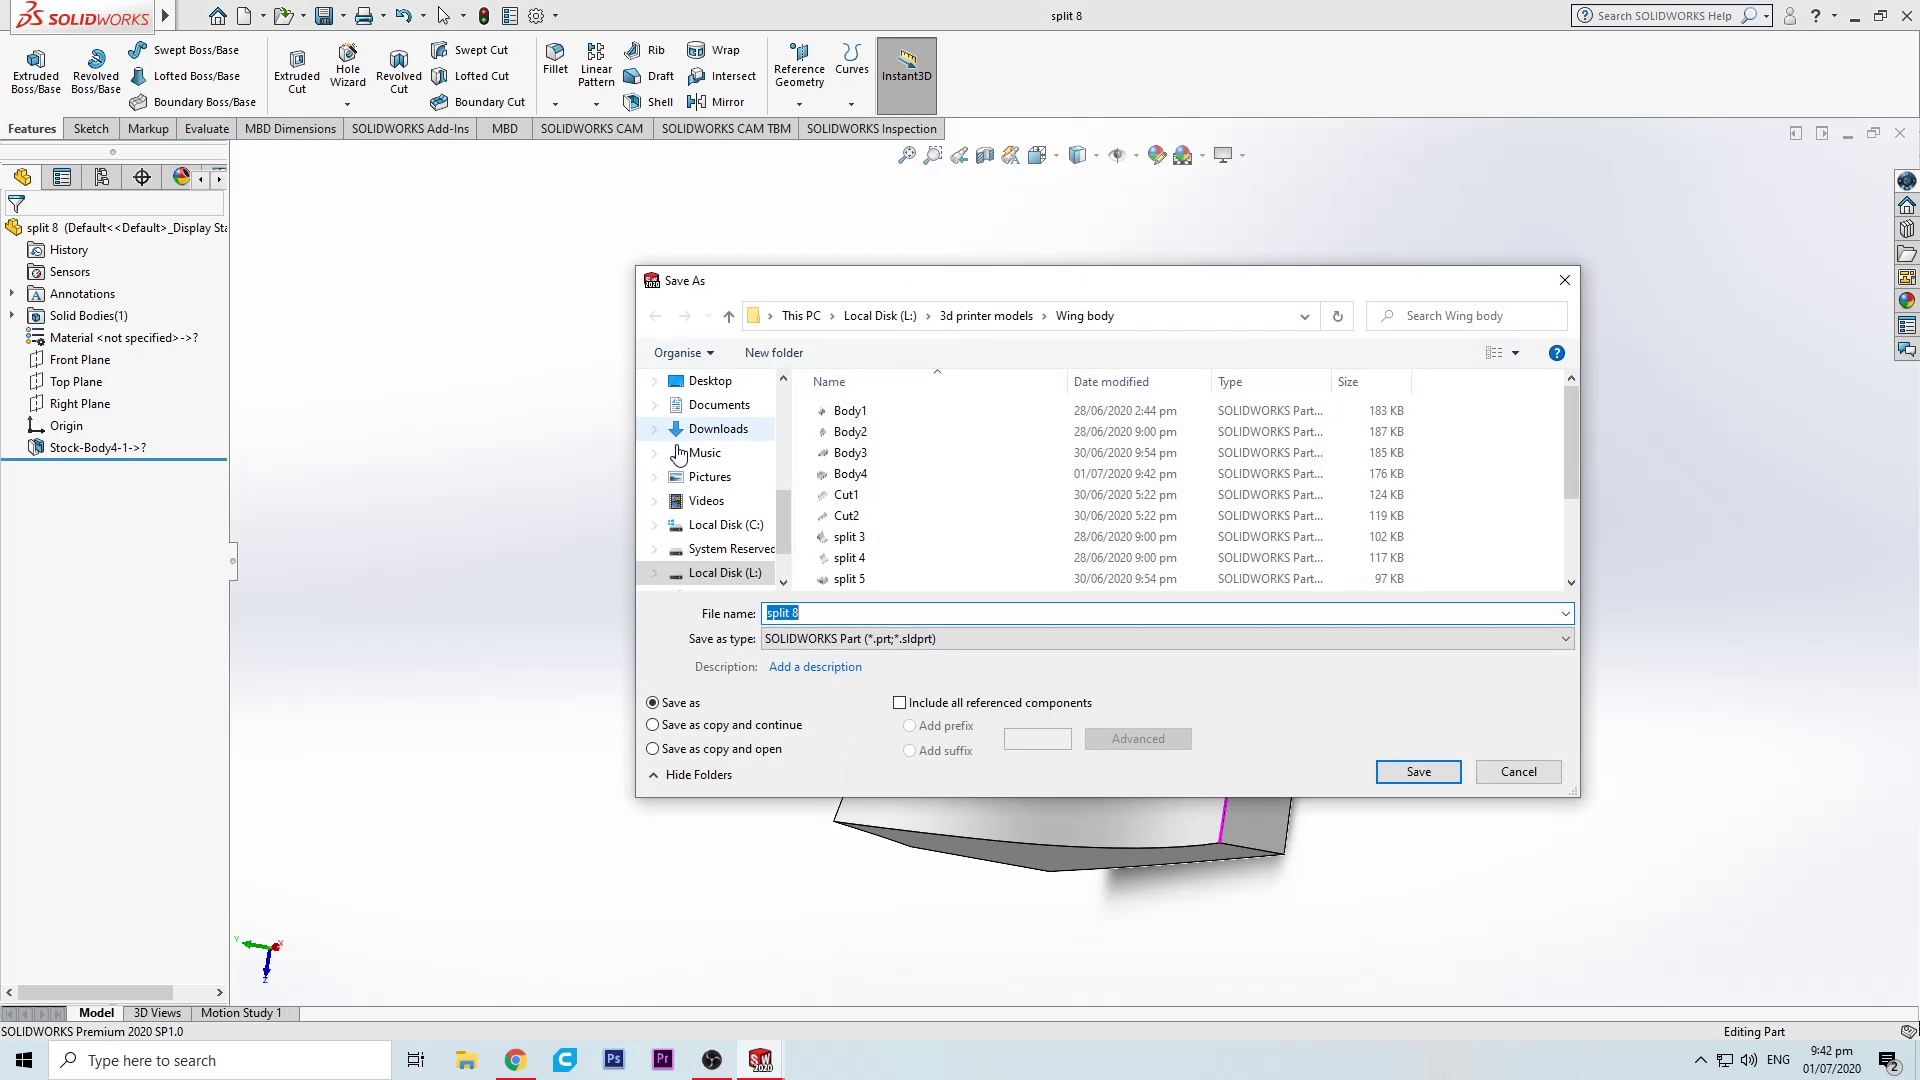Switch to the SOLIDWORKS CAM tab

592,129
